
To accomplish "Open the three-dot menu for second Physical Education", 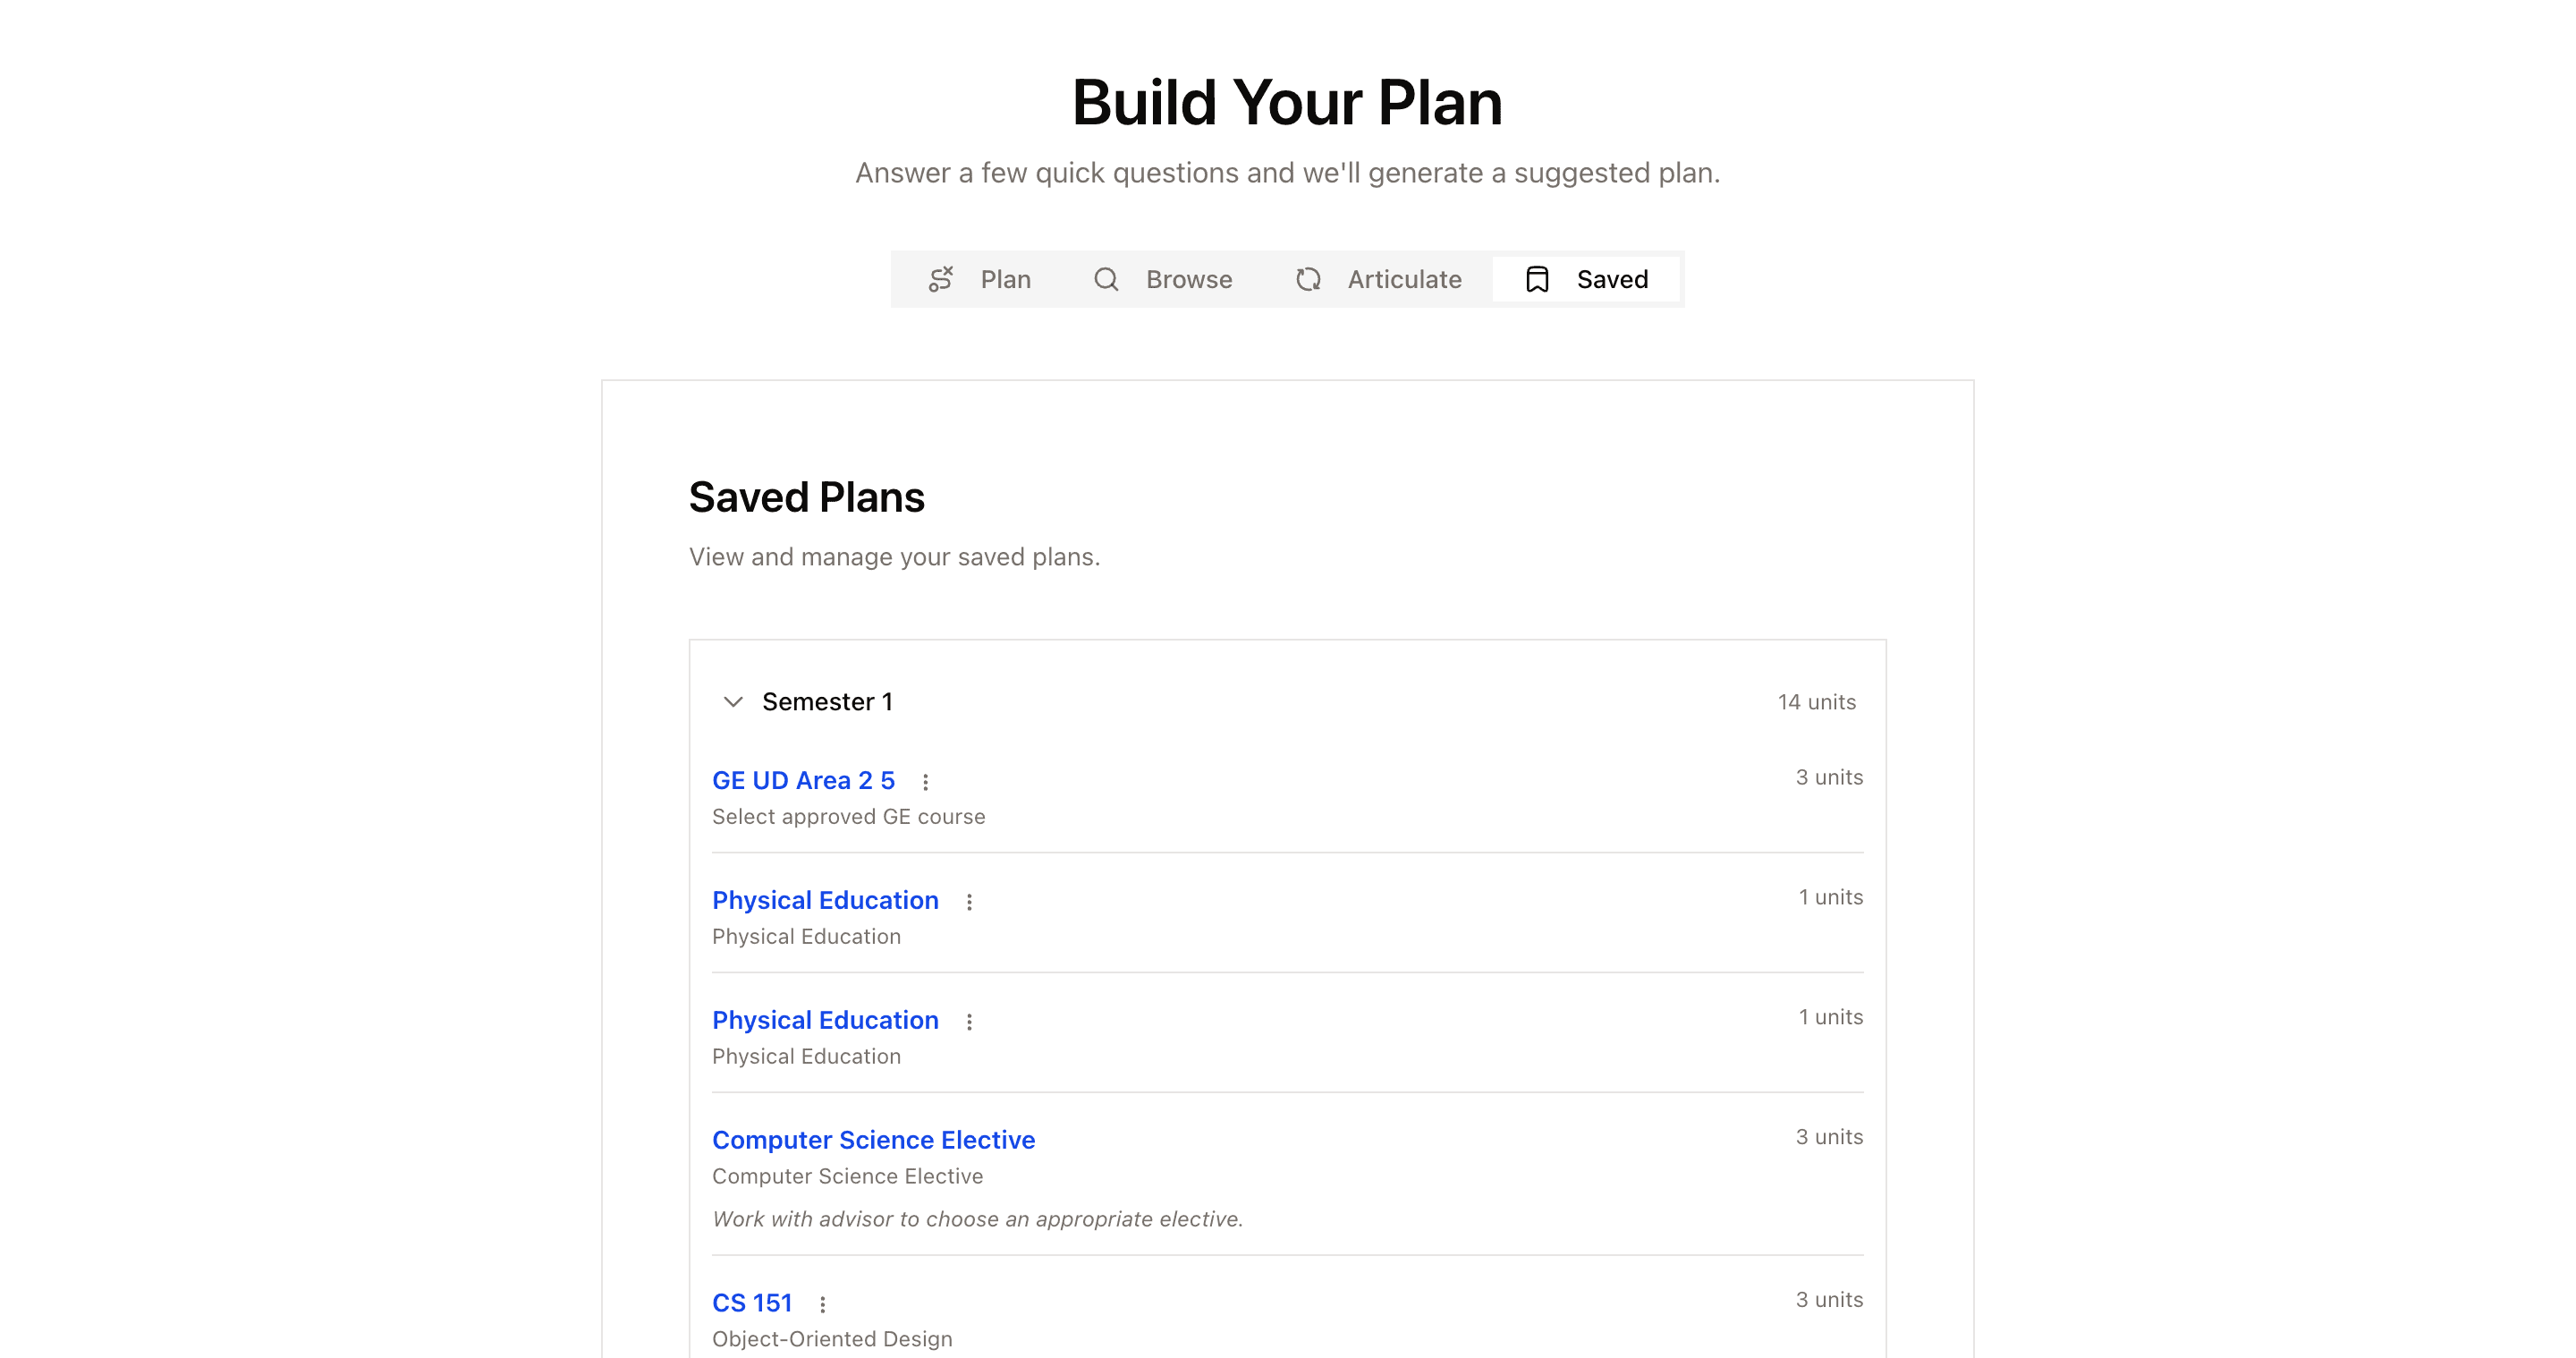I will coord(969,1021).
